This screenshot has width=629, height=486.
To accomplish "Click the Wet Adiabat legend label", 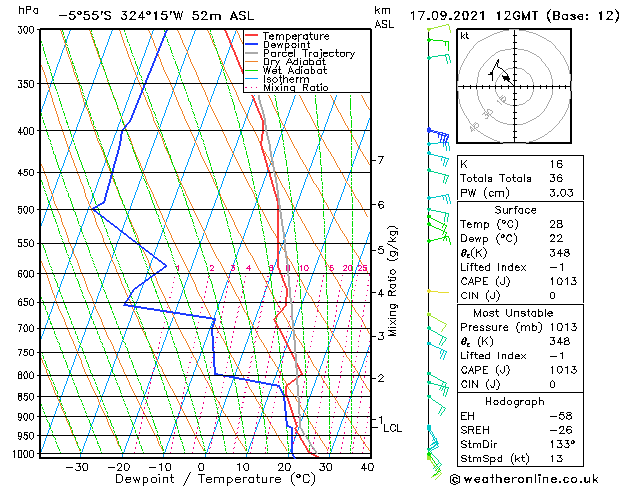I will pos(295,70).
